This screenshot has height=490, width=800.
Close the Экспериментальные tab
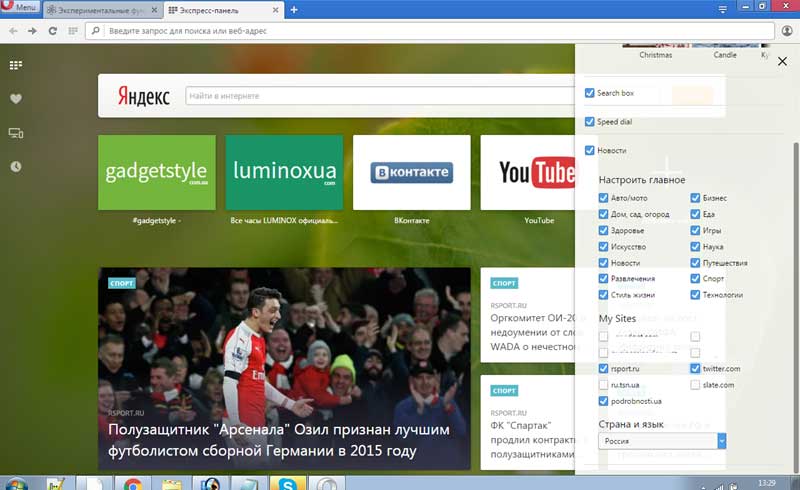coord(154,10)
